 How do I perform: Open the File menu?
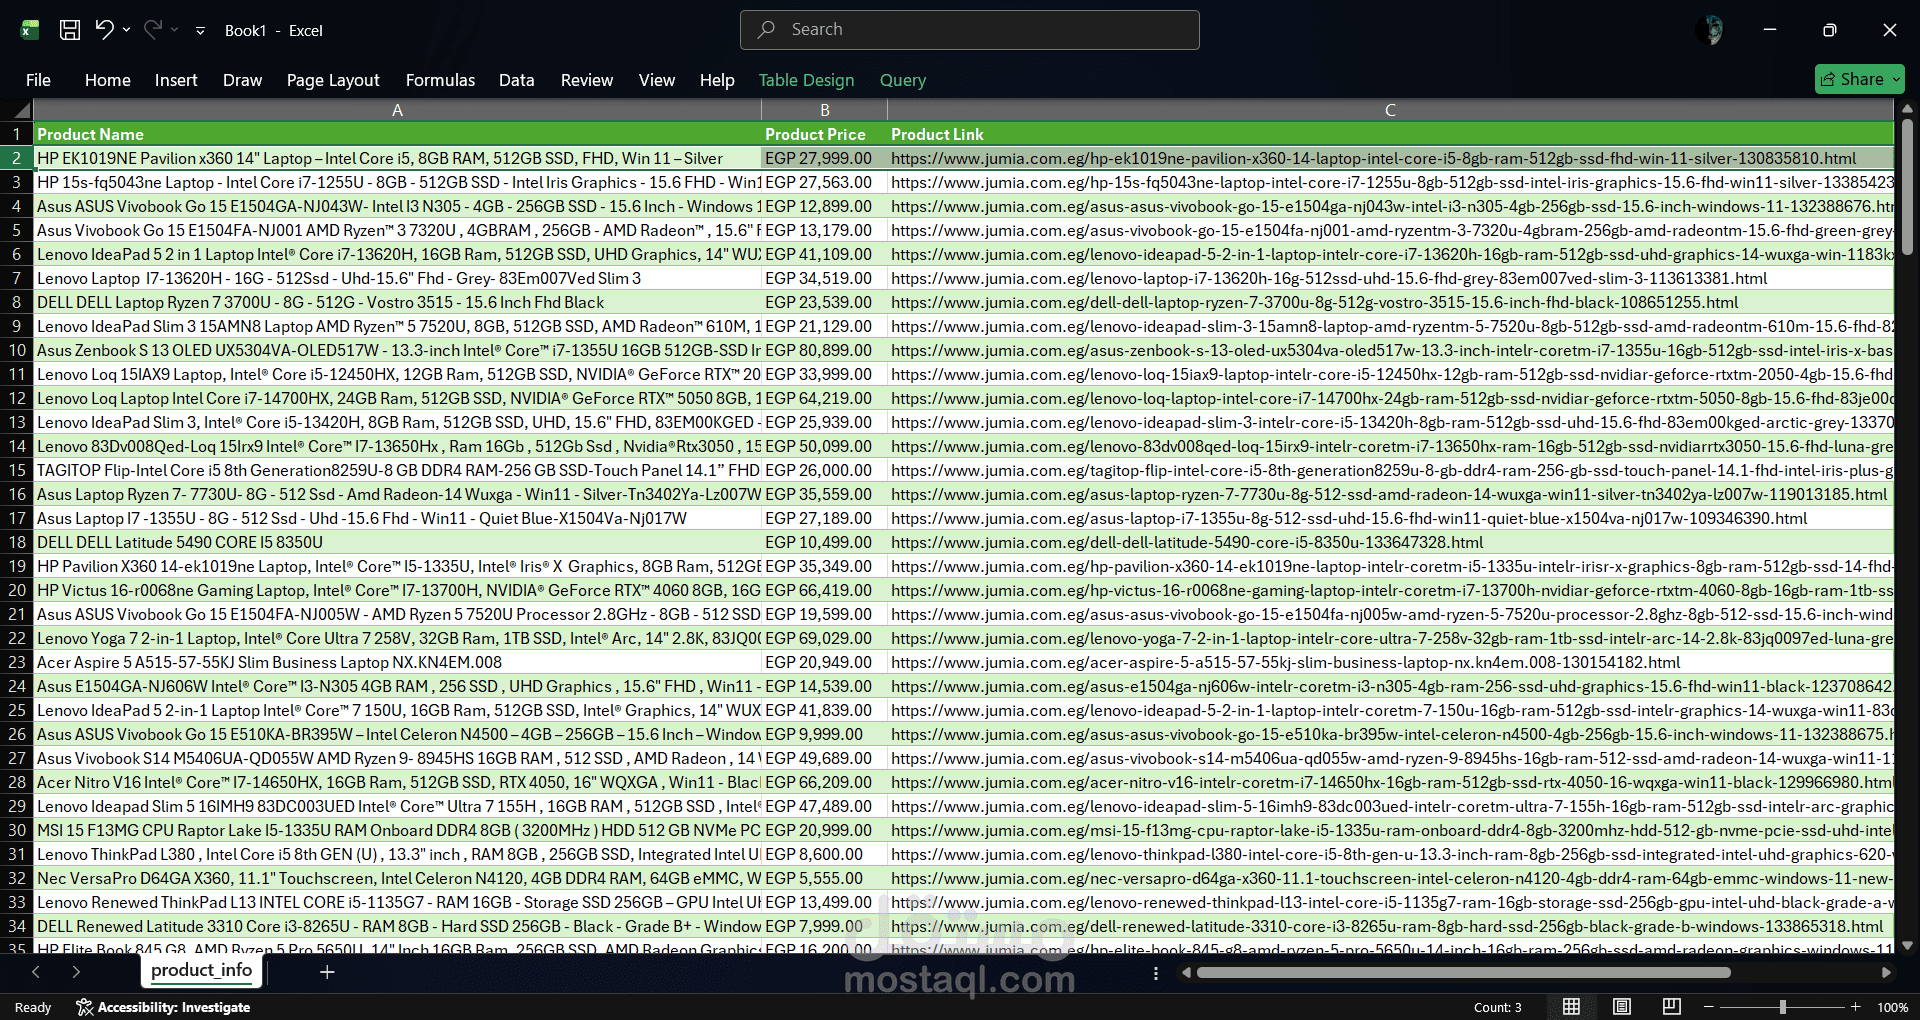point(38,80)
